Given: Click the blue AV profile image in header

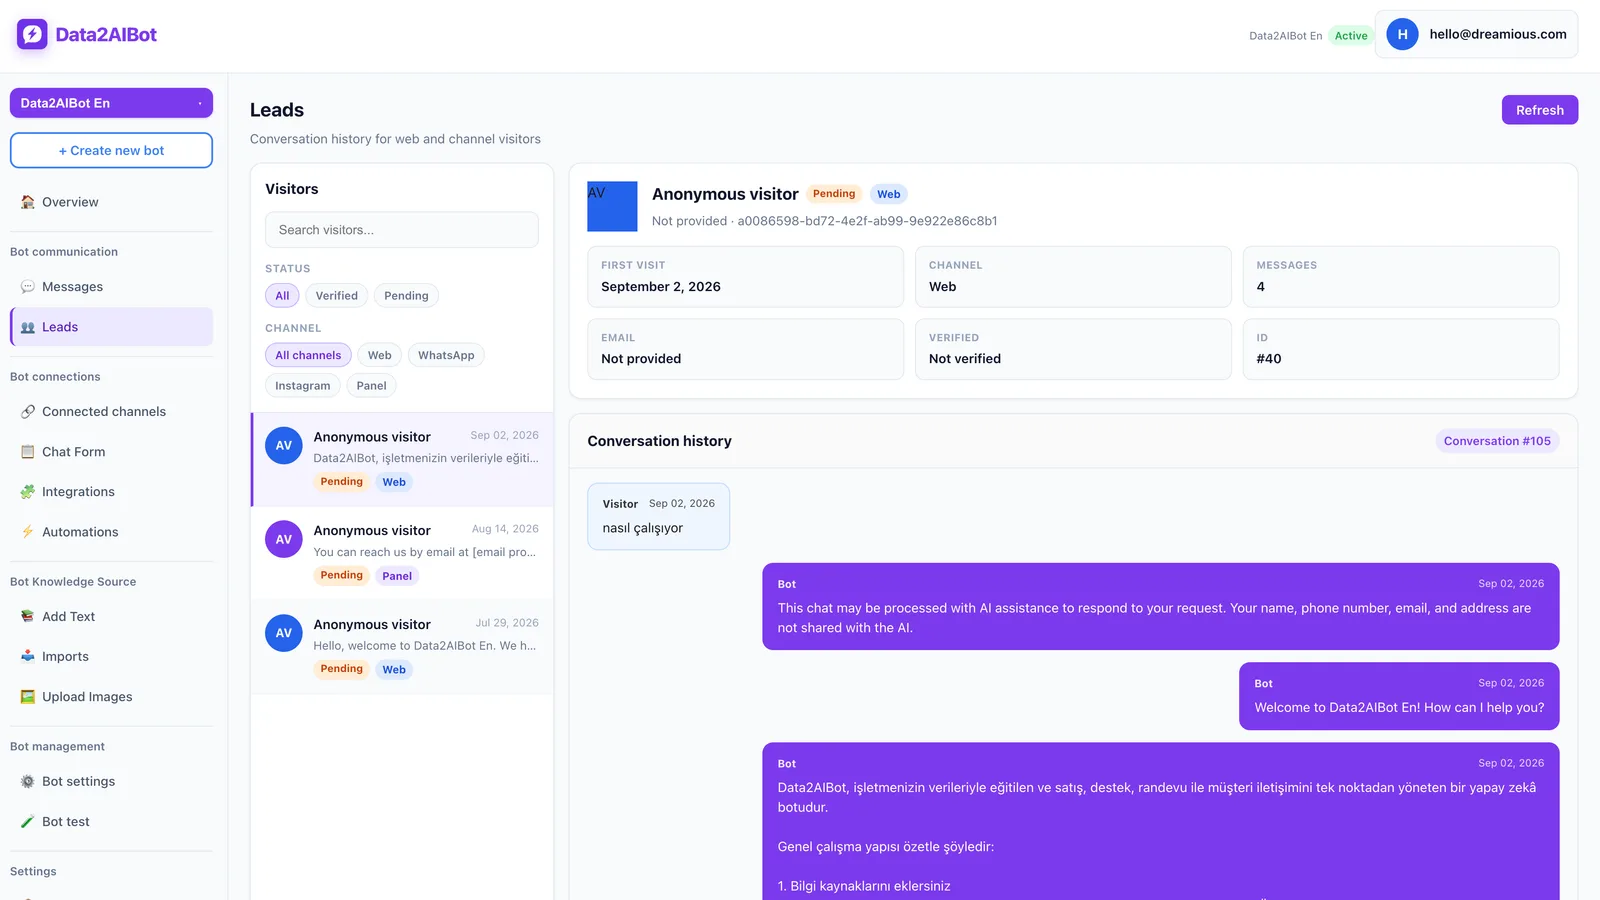Looking at the screenshot, I should (x=612, y=207).
